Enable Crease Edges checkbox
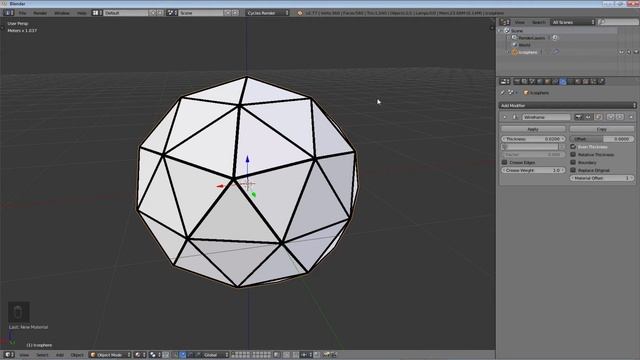Viewport: 640px width, 360px height. 504,162
